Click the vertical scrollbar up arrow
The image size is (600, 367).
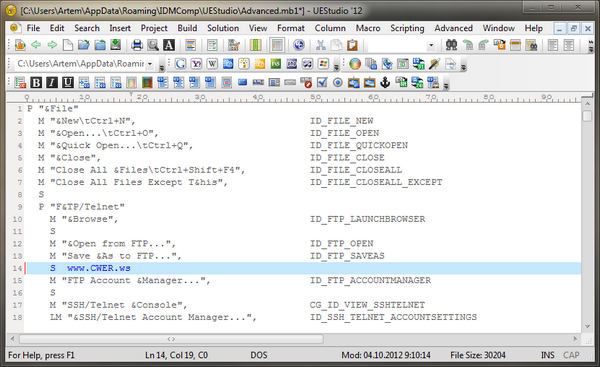(587, 104)
